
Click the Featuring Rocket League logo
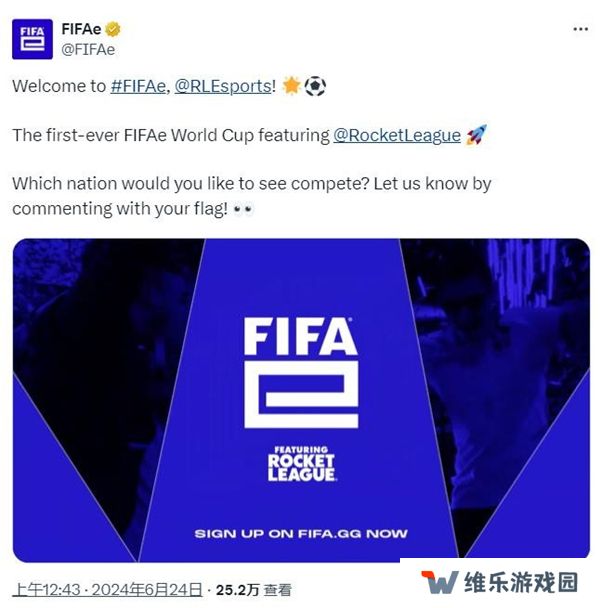point(301,464)
